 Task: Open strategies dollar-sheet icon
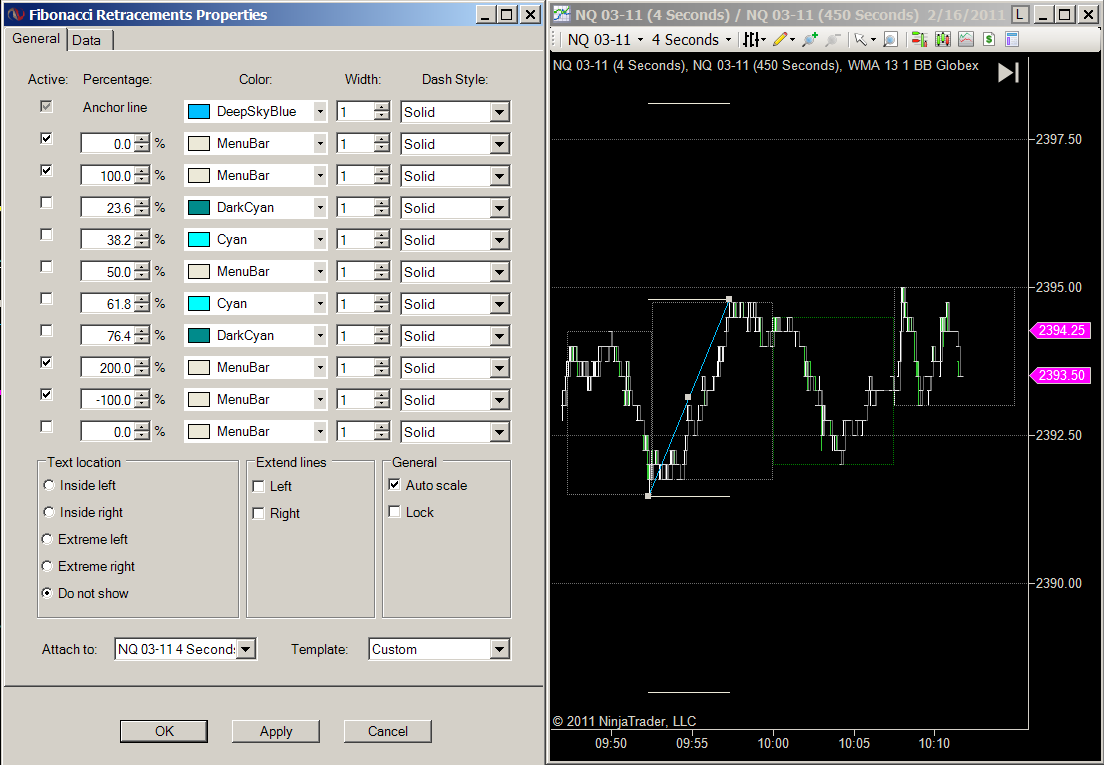[x=989, y=40]
